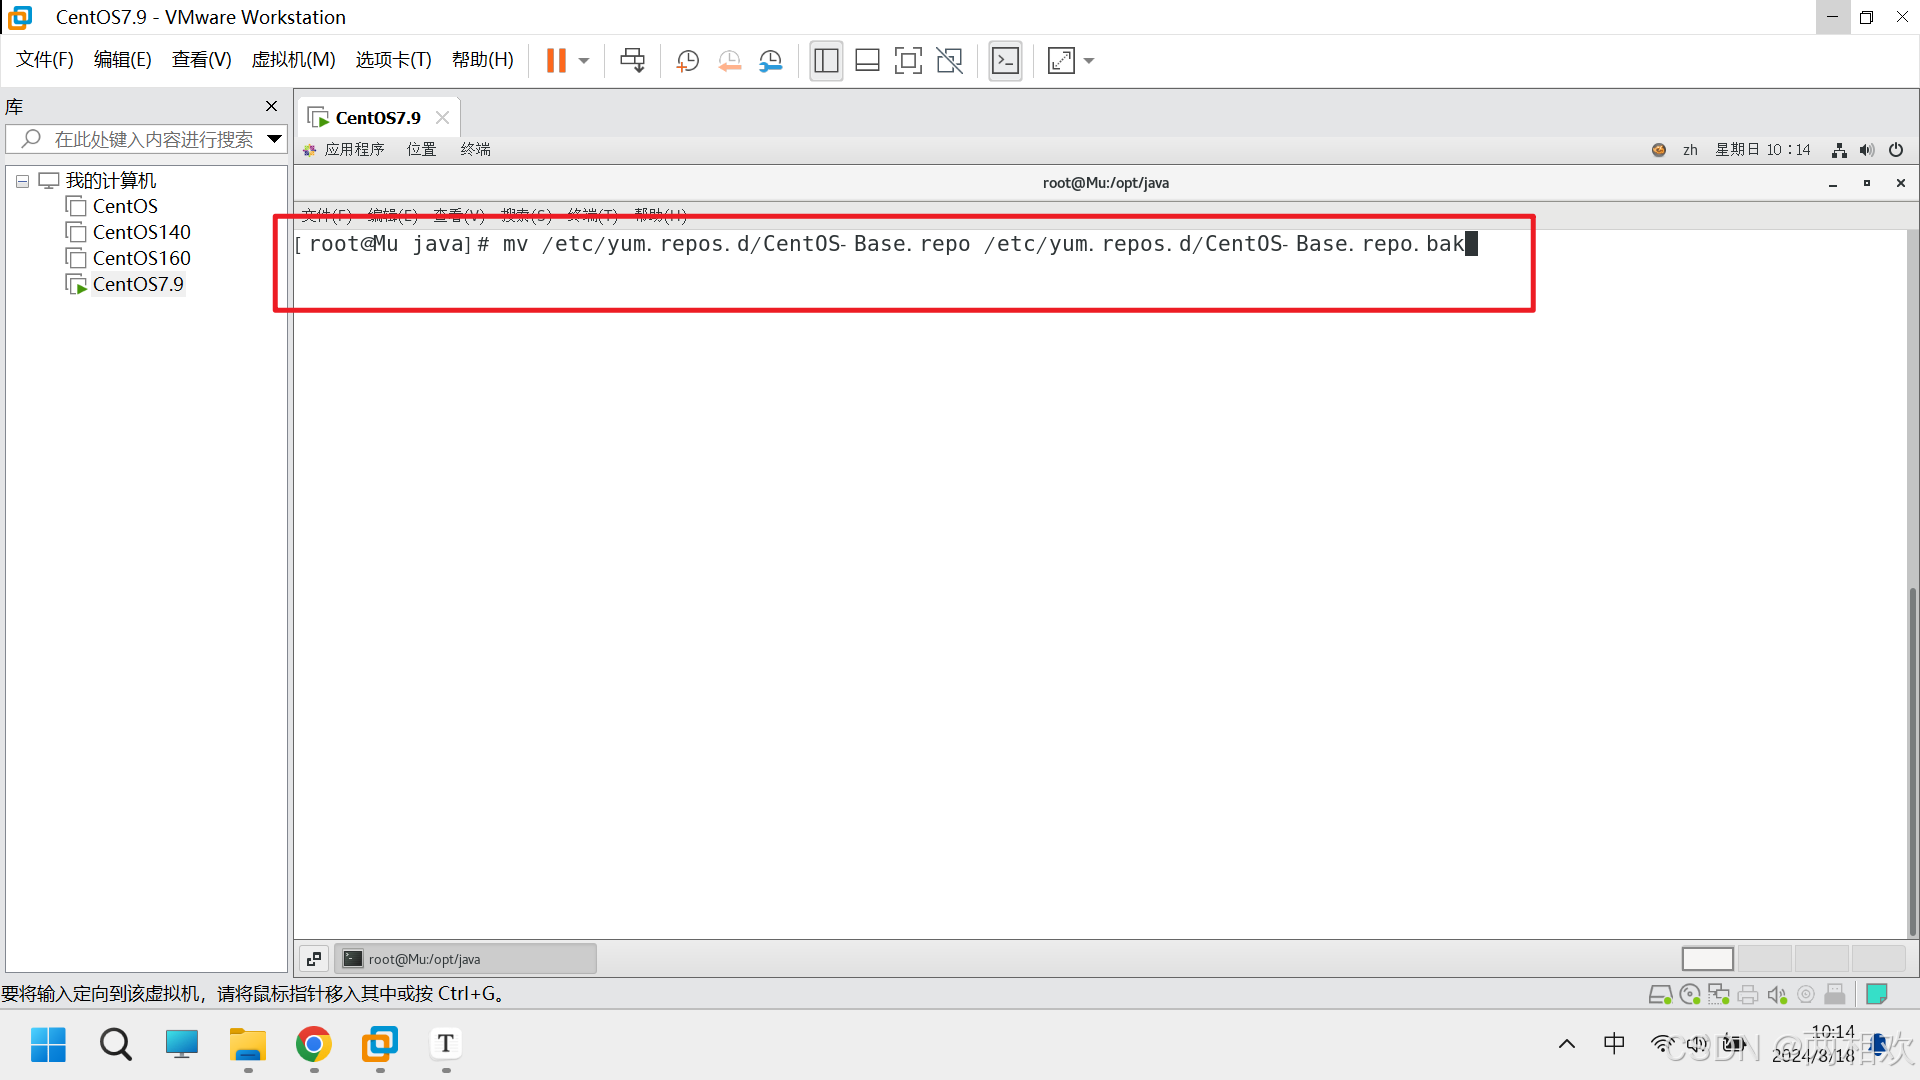Toggle the thumbnail bar view
The width and height of the screenshot is (1920, 1080).
tap(867, 61)
